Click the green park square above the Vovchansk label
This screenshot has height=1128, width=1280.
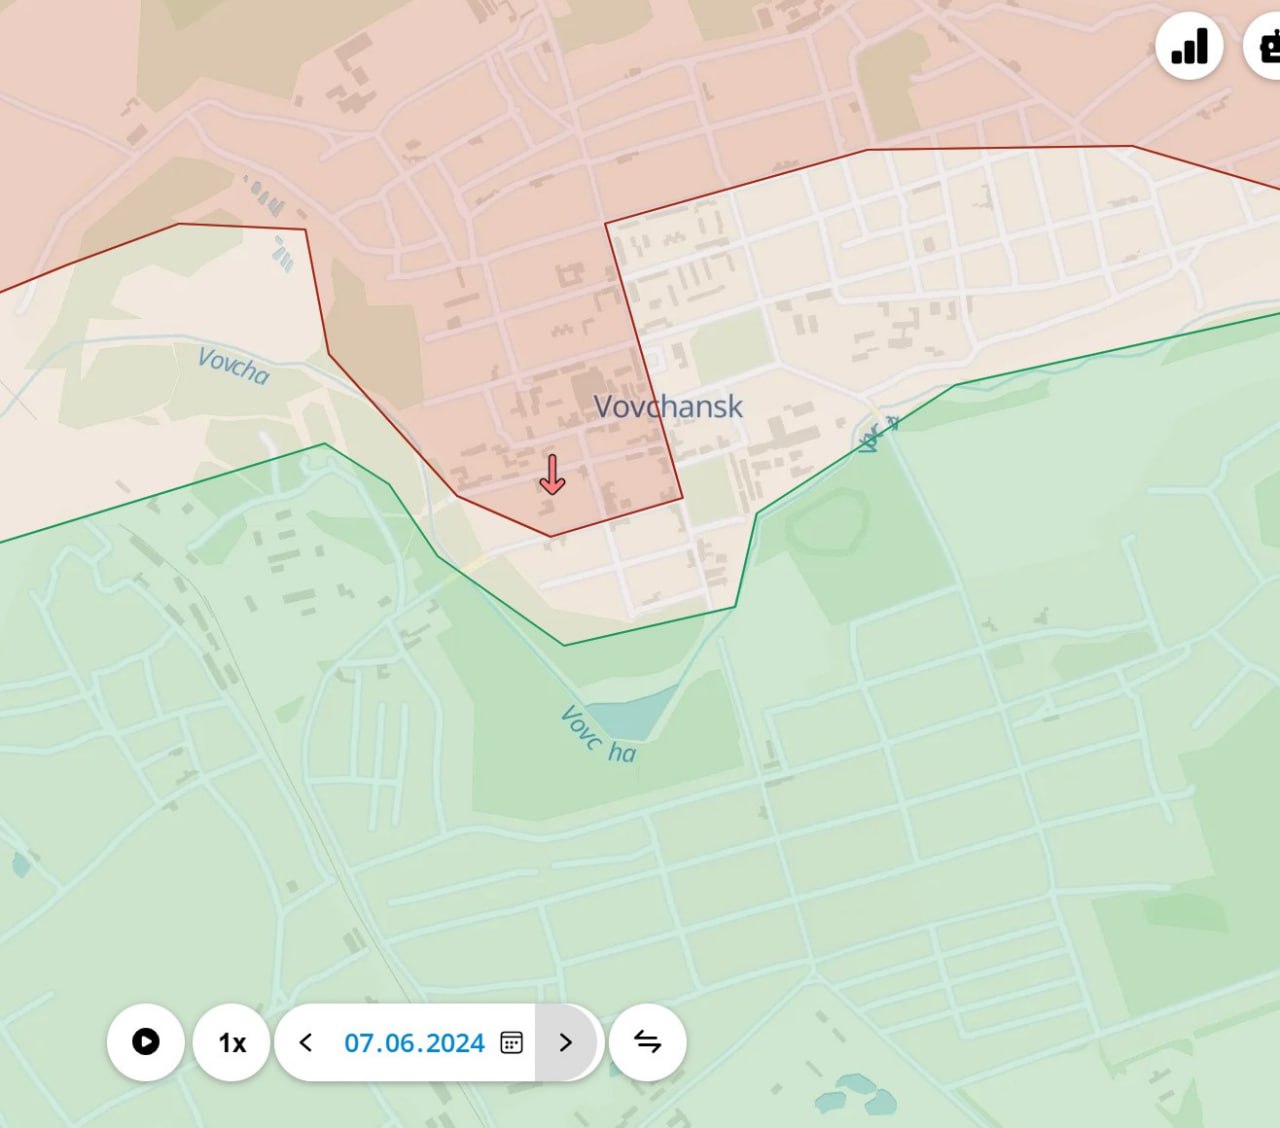[729, 345]
